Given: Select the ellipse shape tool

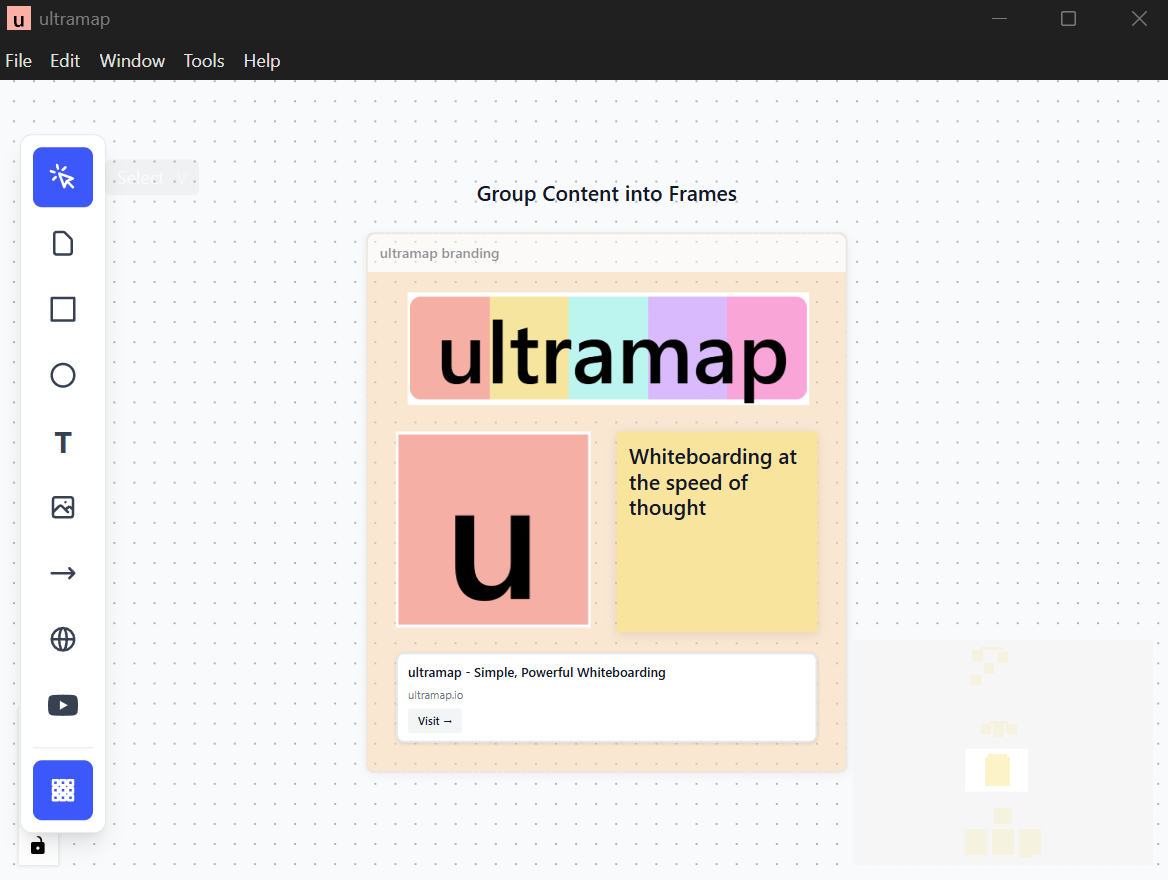Looking at the screenshot, I should (x=63, y=375).
